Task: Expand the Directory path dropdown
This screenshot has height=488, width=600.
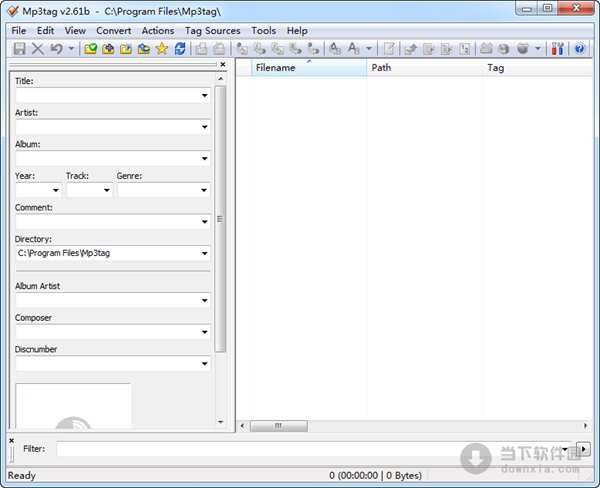Action: pyautogui.click(x=205, y=253)
